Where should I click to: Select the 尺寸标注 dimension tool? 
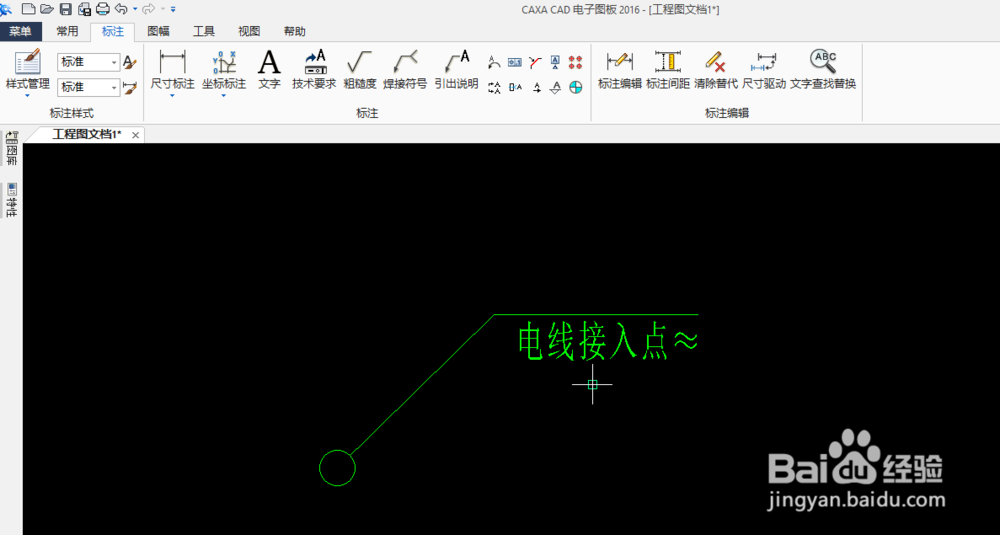pos(172,70)
